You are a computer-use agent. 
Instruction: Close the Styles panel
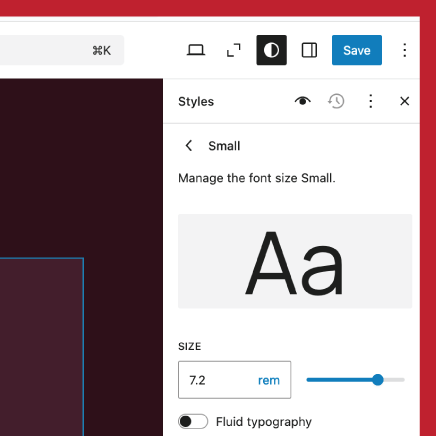[404, 101]
